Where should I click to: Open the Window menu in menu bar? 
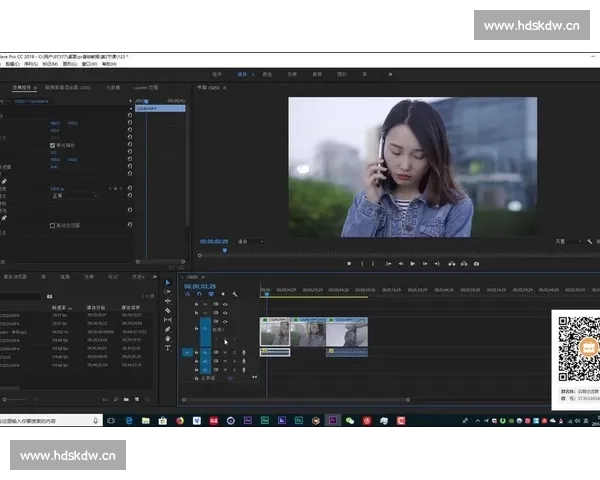pos(89,64)
